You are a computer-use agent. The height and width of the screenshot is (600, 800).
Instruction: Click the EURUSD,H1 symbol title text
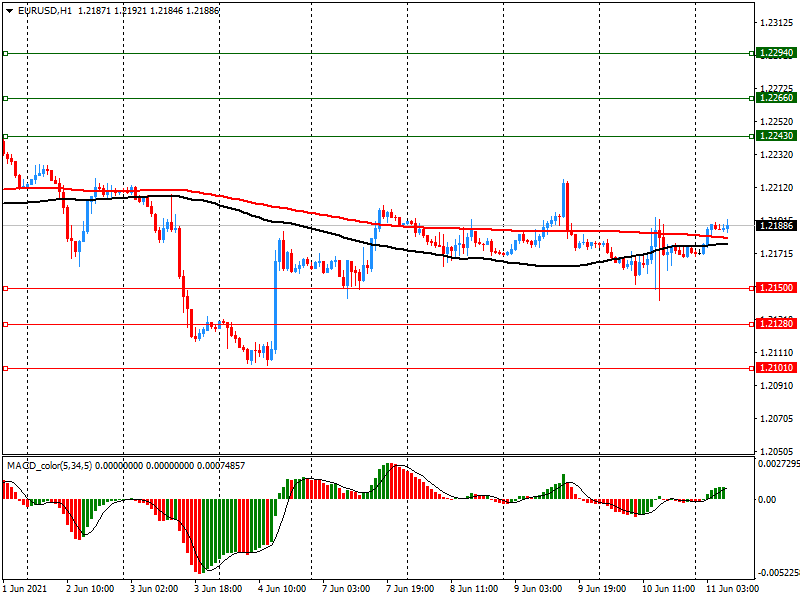[x=45, y=11]
